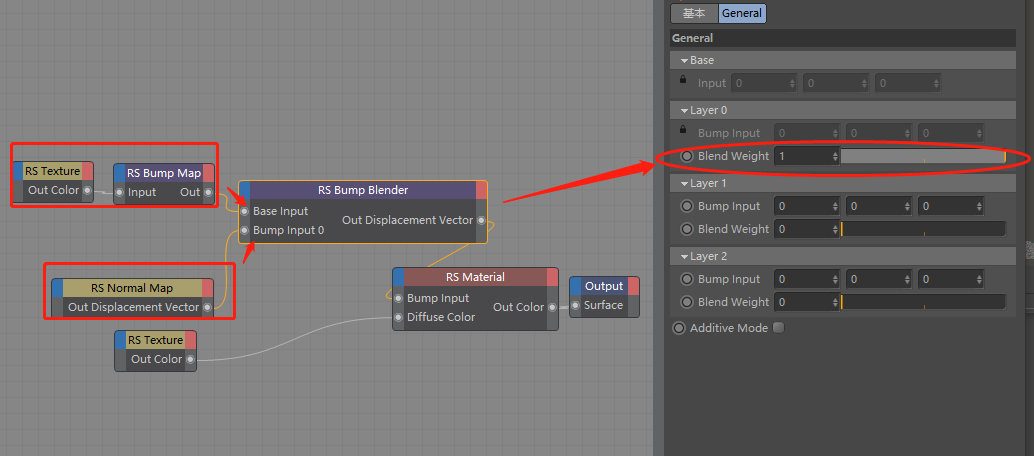The width and height of the screenshot is (1034, 456).
Task: Click the General section header
Action: 843,38
